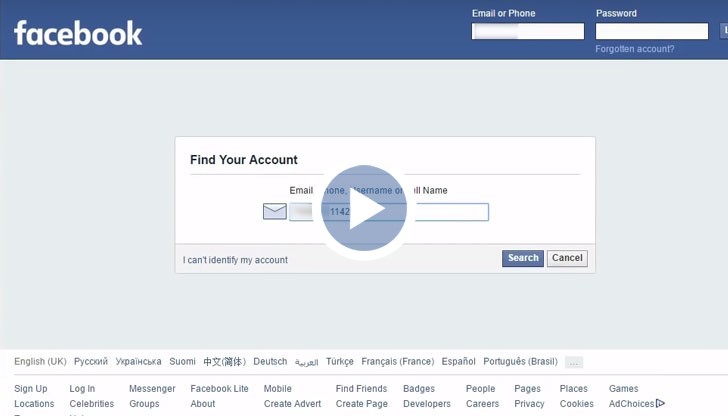This screenshot has height=416, width=728.
Task: Open Games footer link
Action: [x=624, y=389]
